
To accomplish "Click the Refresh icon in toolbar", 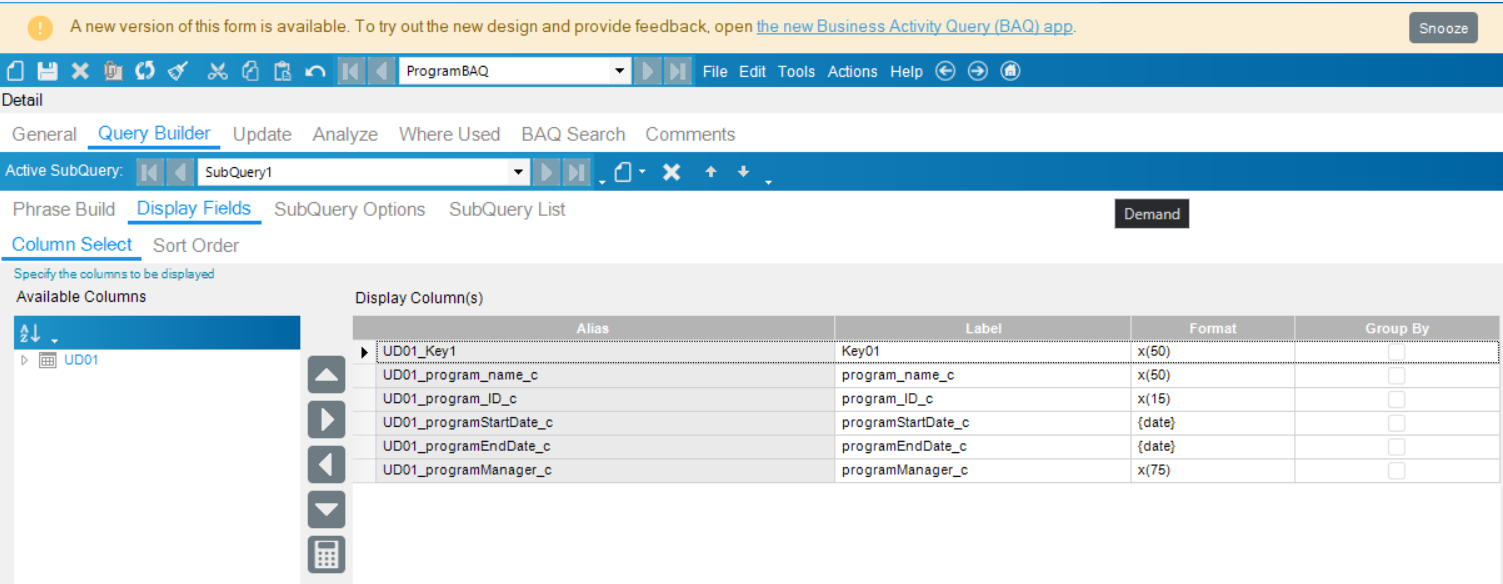I will point(145,71).
